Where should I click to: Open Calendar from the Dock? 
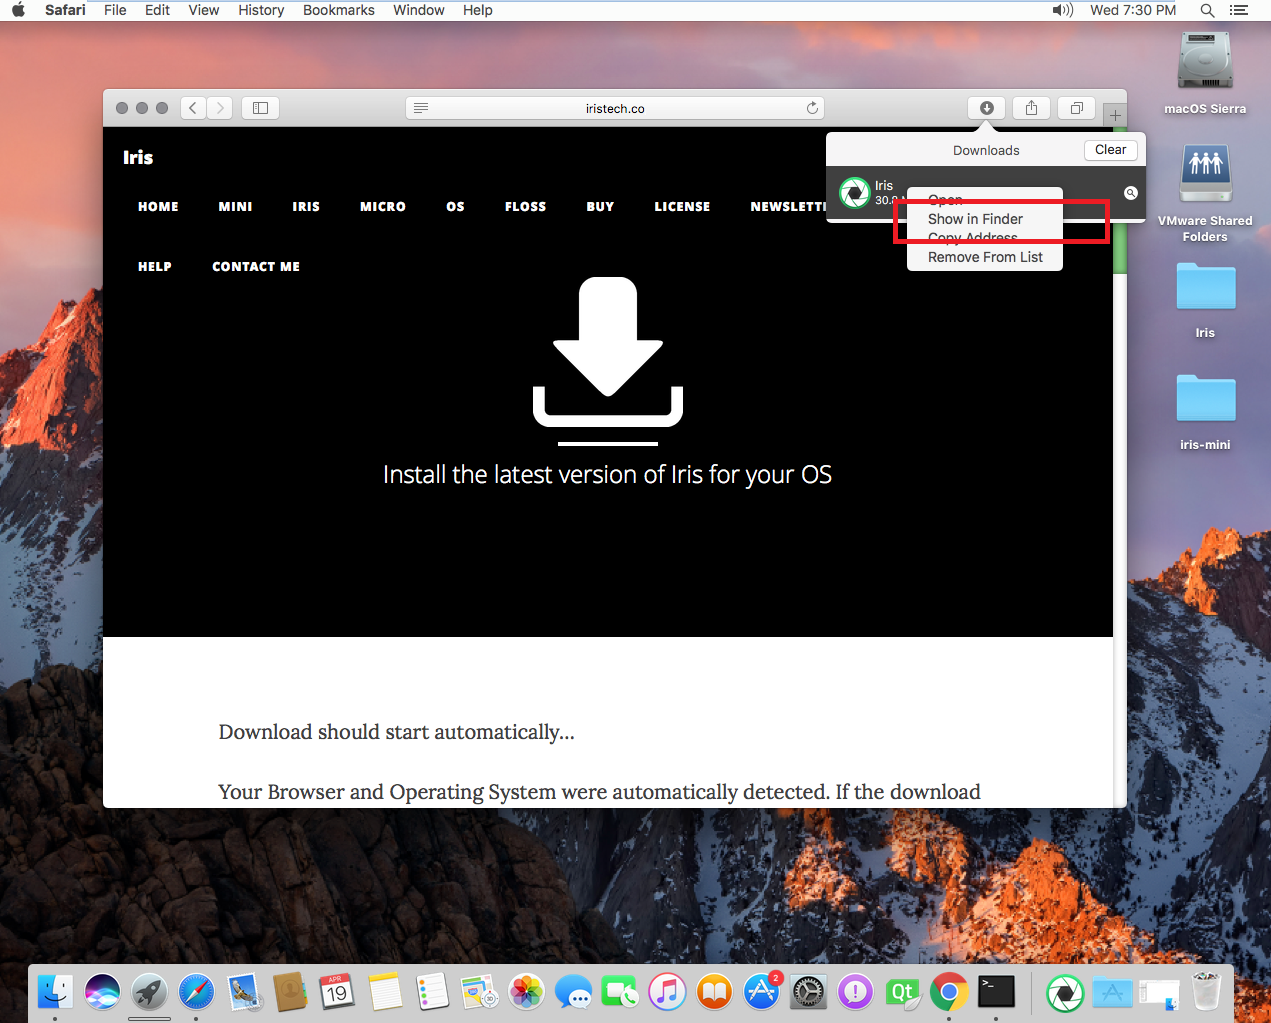[337, 992]
